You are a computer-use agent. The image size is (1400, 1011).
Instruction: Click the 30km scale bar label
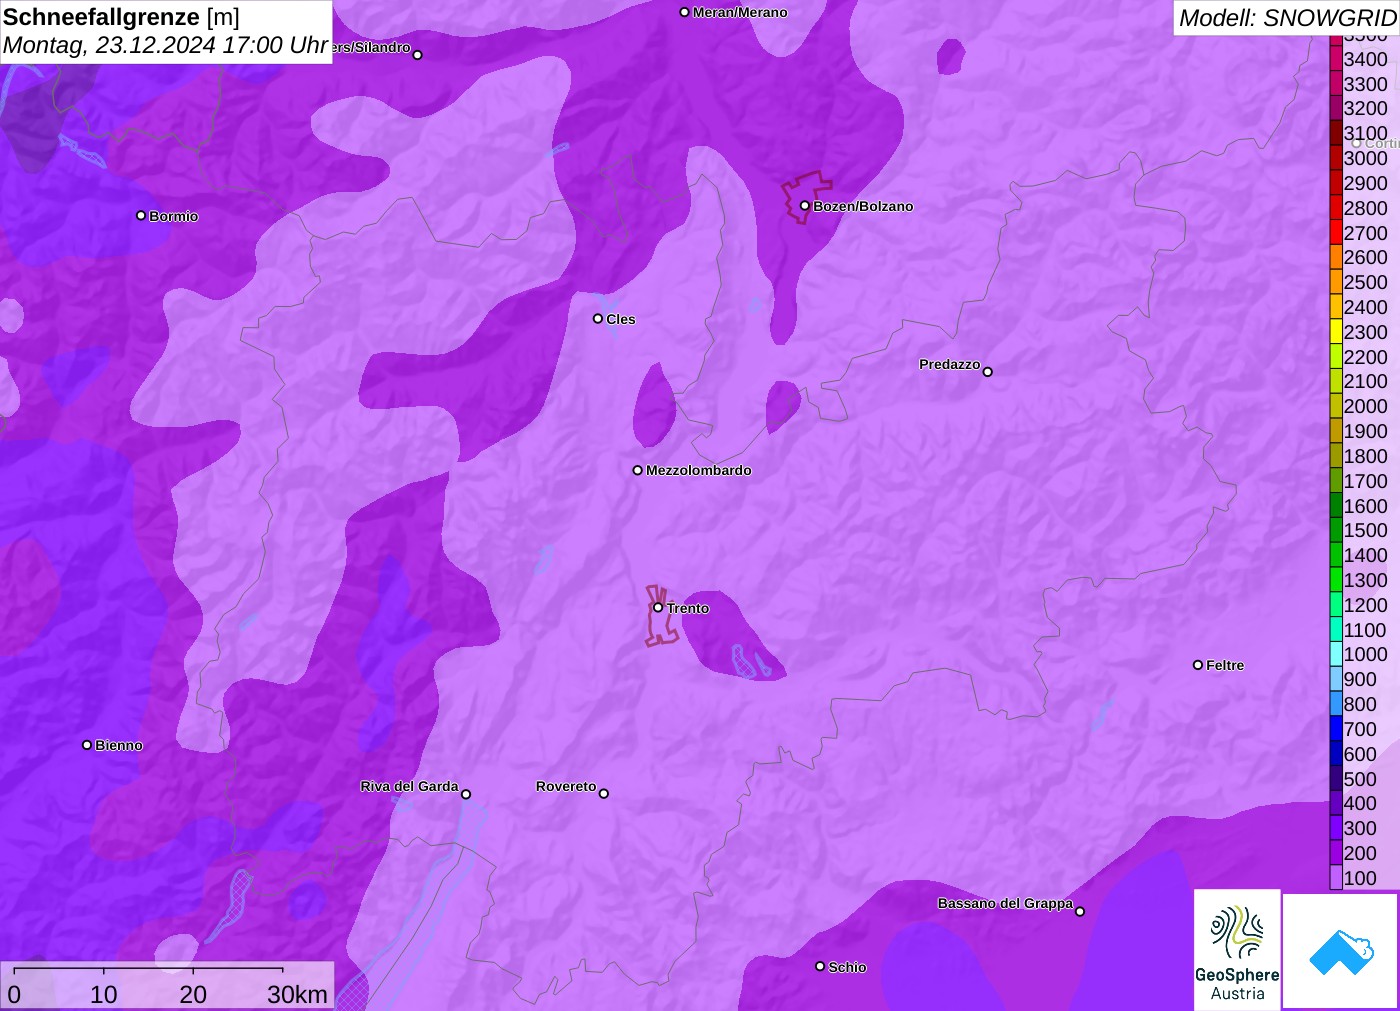click(297, 994)
